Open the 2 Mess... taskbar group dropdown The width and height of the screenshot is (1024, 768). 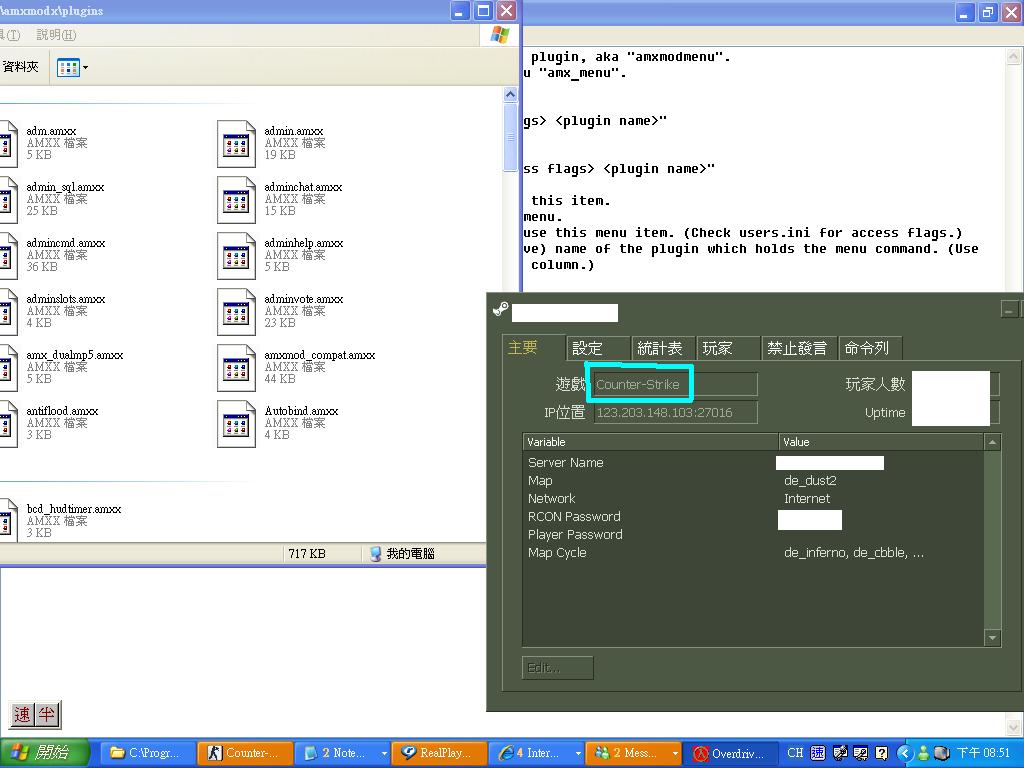(x=675, y=754)
